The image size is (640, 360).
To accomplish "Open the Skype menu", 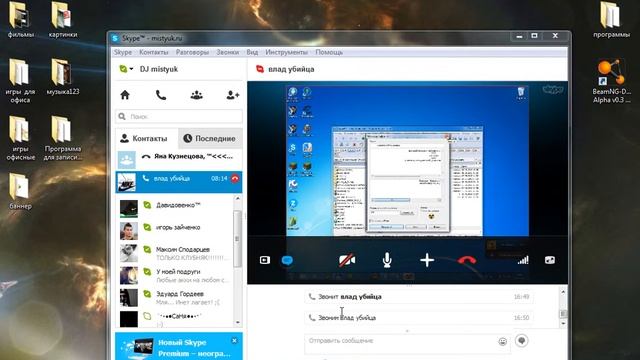I will tap(123, 52).
